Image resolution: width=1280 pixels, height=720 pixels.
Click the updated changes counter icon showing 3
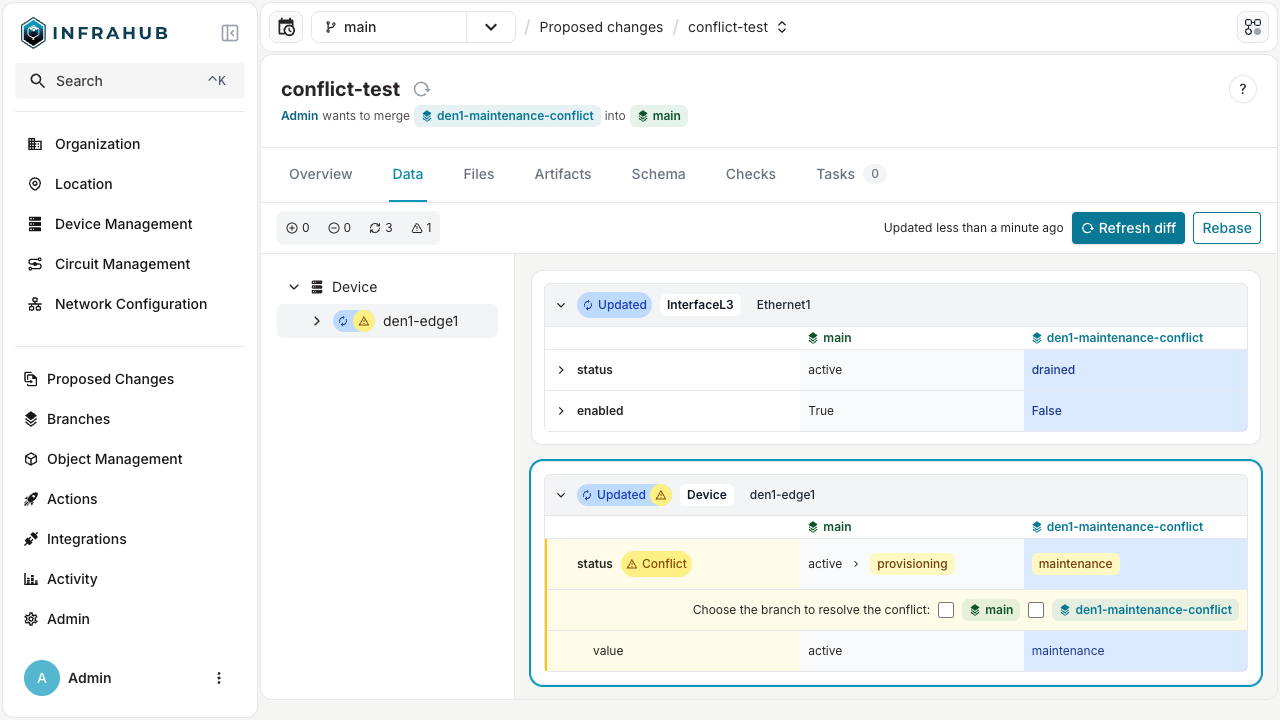tap(374, 228)
